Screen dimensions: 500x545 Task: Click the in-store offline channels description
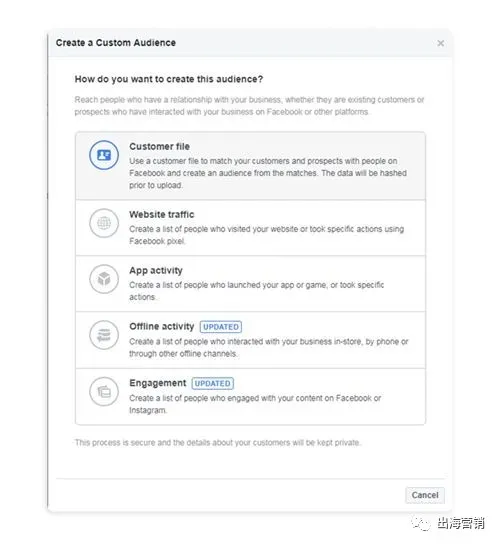coord(269,348)
